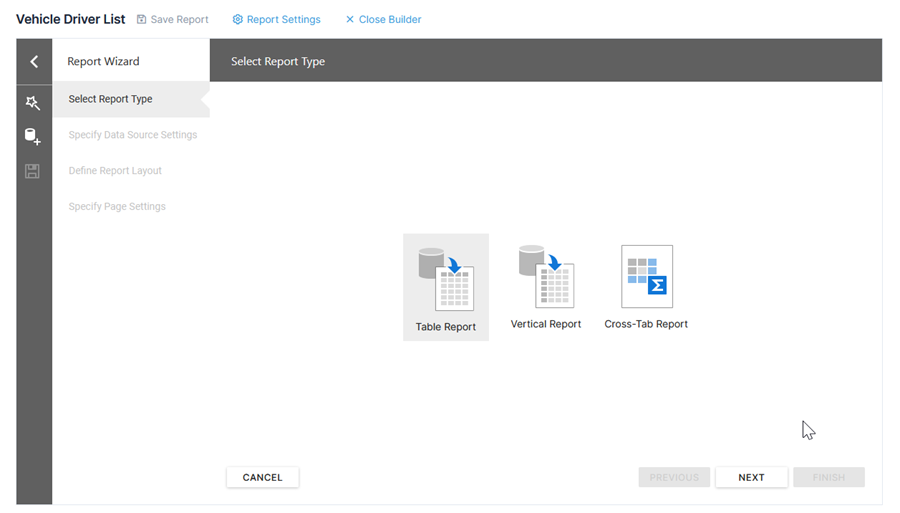Image resolution: width=900 pixels, height=513 pixels.
Task: Click the Report Wizard panel heading
Action: coord(103,62)
